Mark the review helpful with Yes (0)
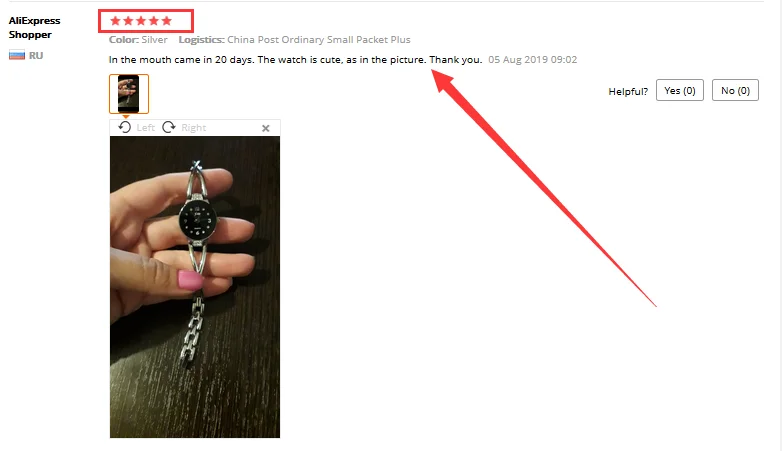Image resolution: width=782 pixels, height=451 pixels. tap(680, 90)
